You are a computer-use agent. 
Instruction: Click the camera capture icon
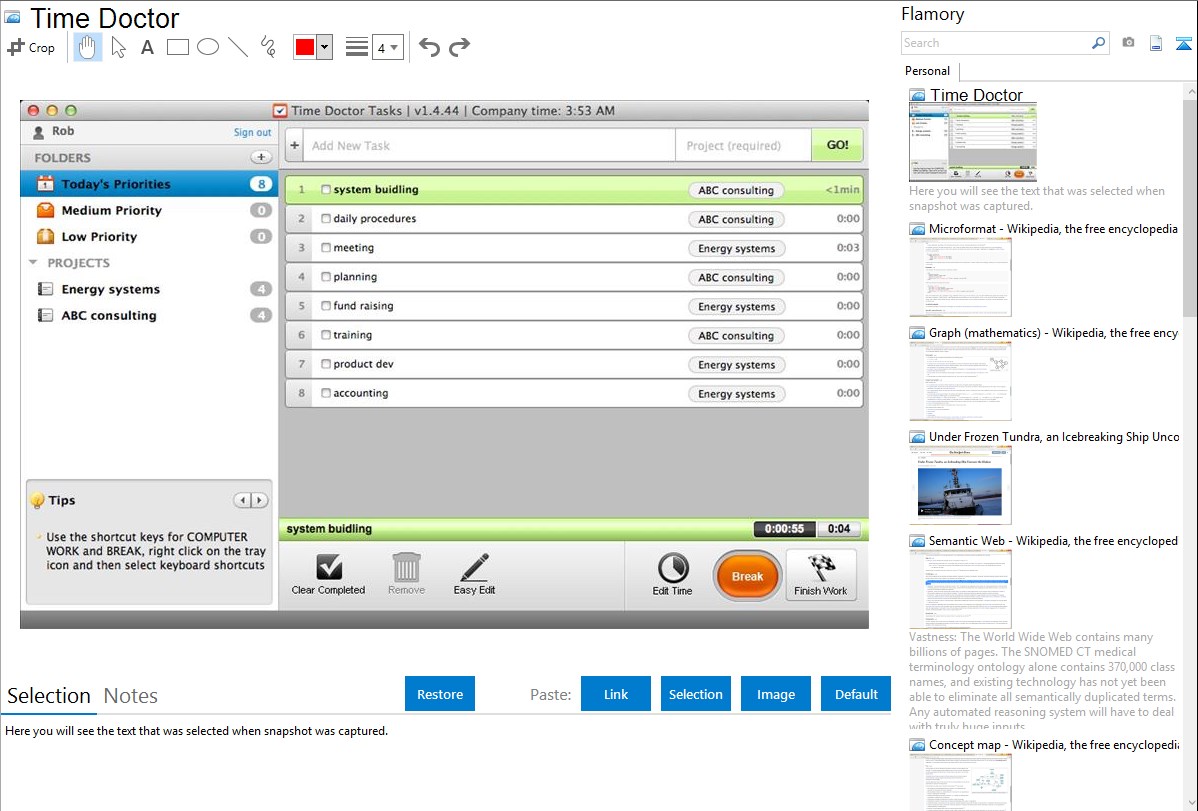pyautogui.click(x=1128, y=43)
